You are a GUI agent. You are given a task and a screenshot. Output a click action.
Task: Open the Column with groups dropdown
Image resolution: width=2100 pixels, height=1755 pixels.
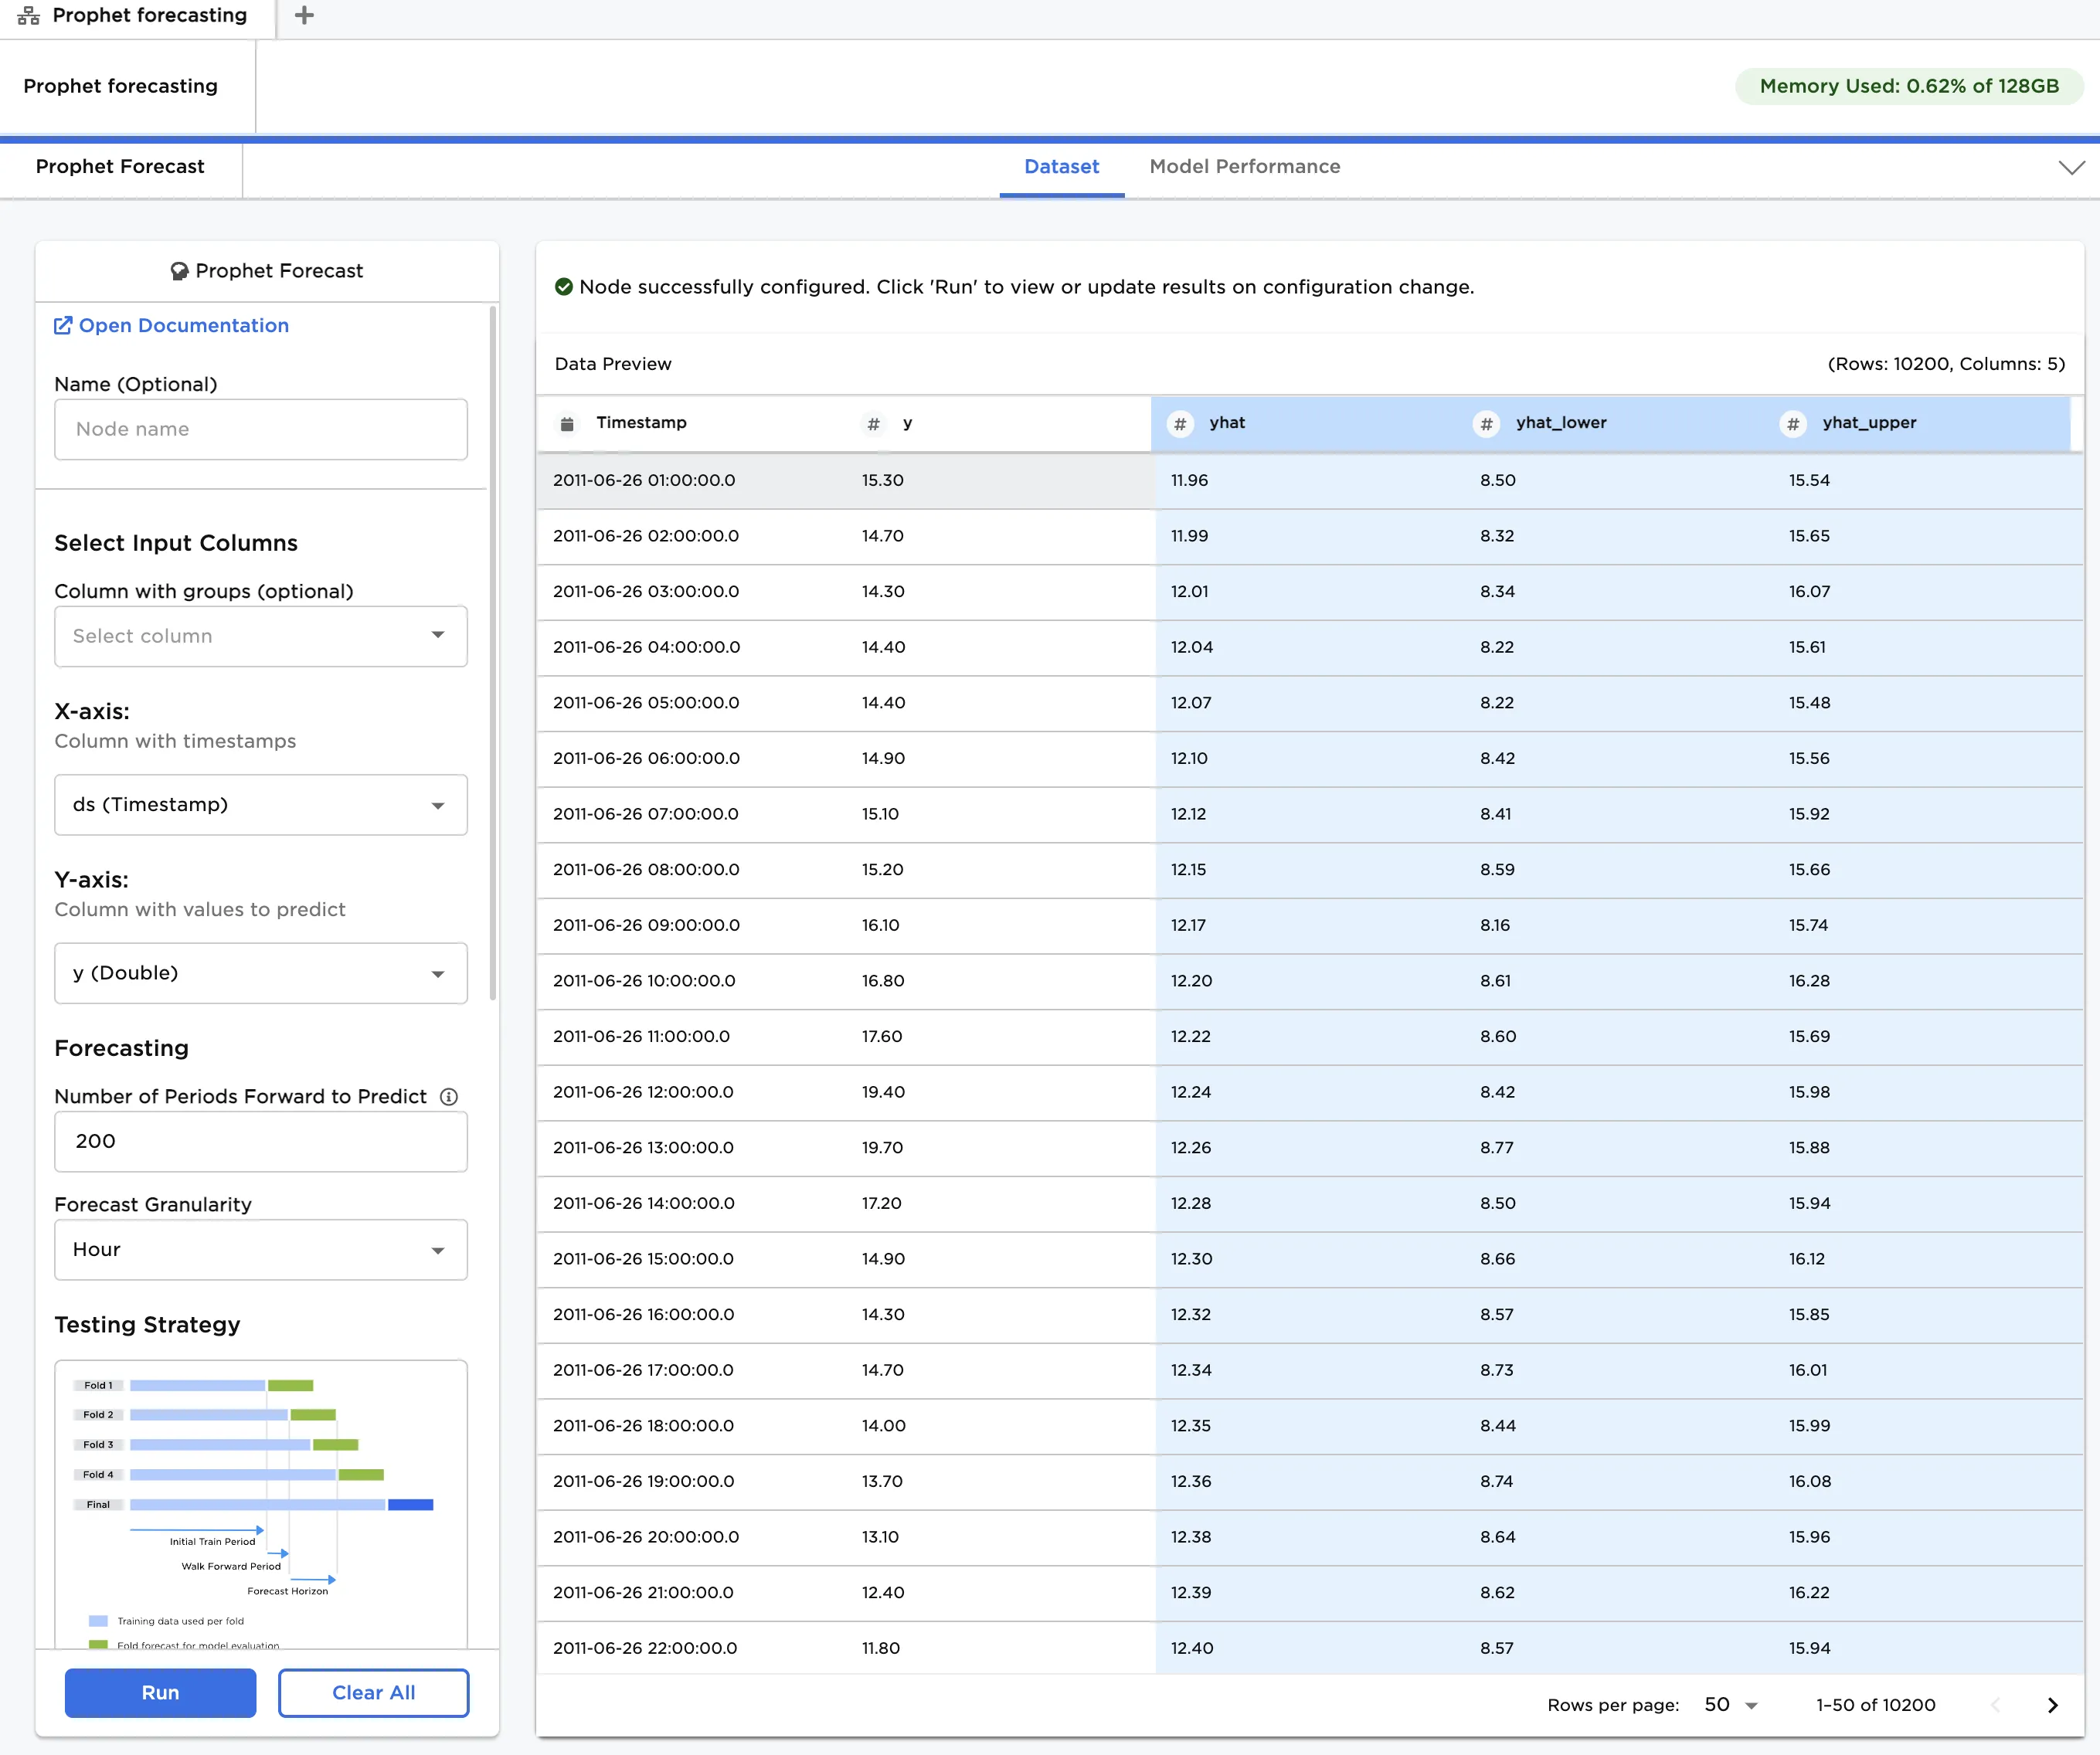[x=261, y=636]
